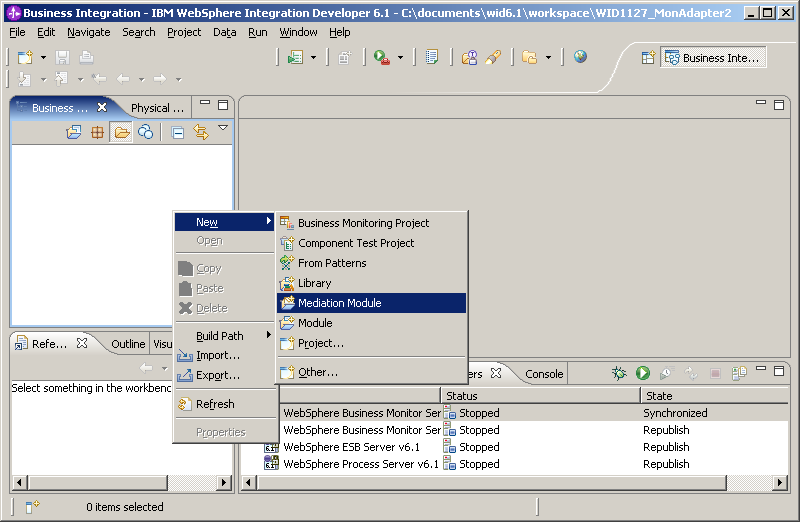
Task: Select WebSphere Process Server v6.1 row
Action: [x=526, y=464]
